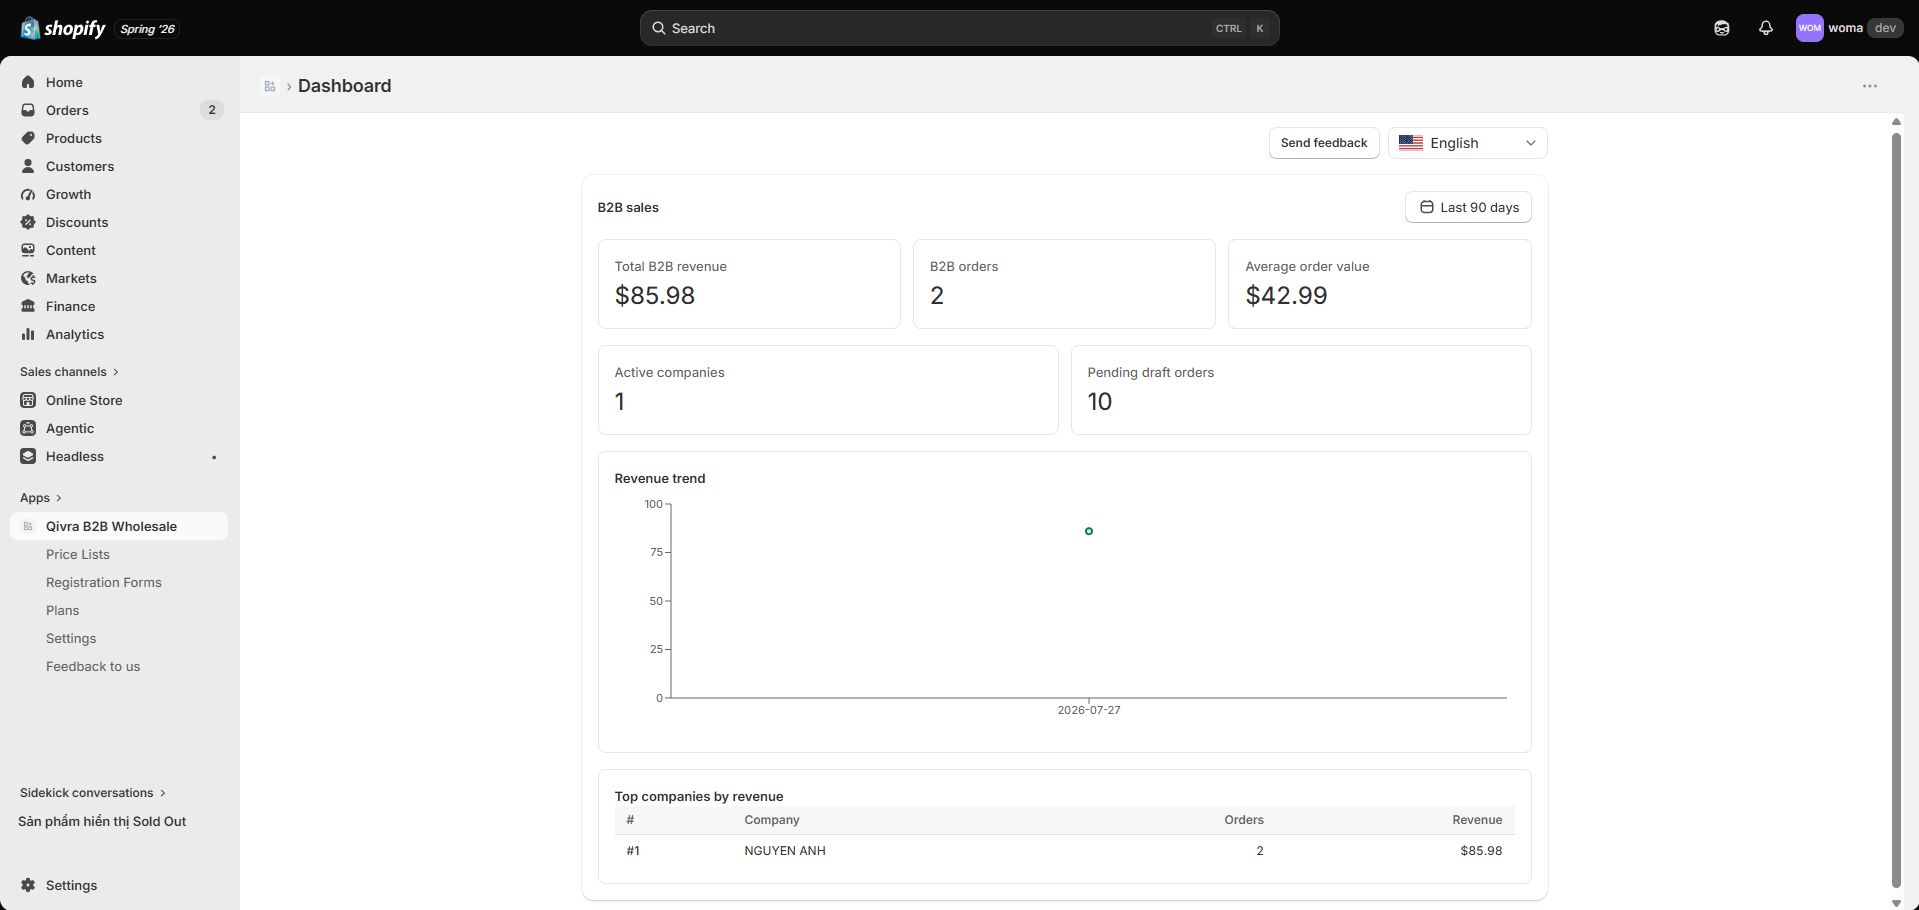Click the Home house icon
The image size is (1919, 910).
(x=28, y=82)
